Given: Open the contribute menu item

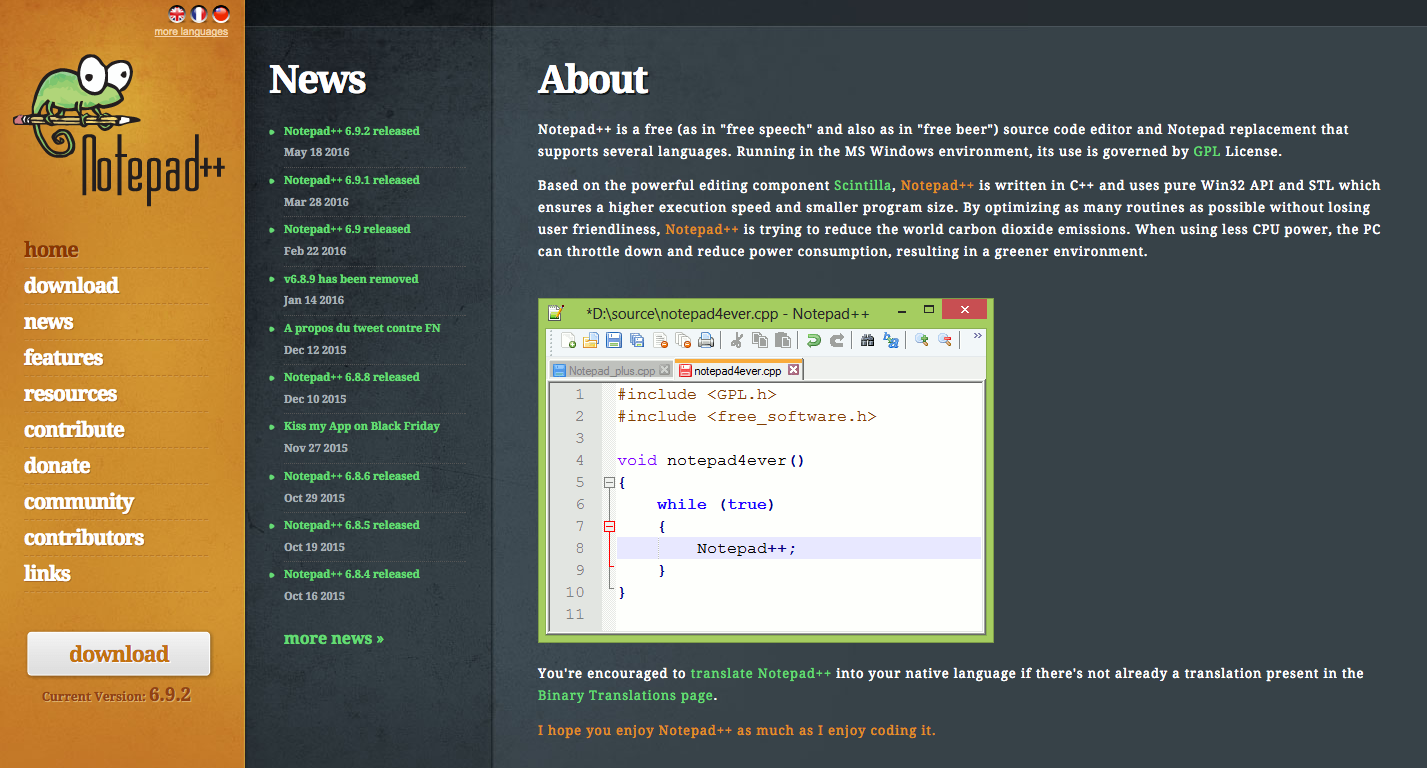Looking at the screenshot, I should pos(74,430).
